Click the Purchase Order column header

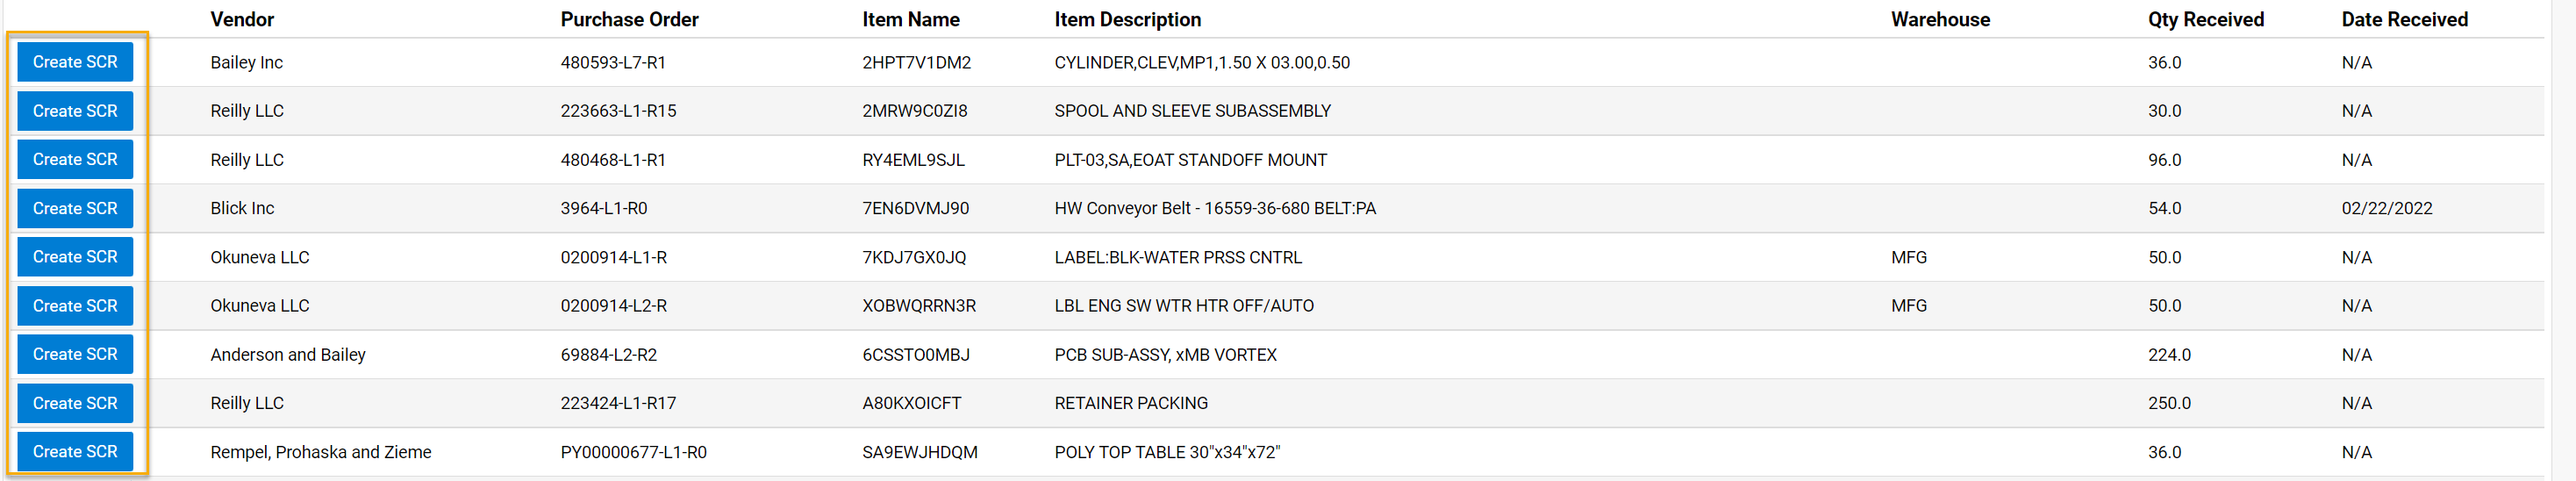tap(629, 19)
